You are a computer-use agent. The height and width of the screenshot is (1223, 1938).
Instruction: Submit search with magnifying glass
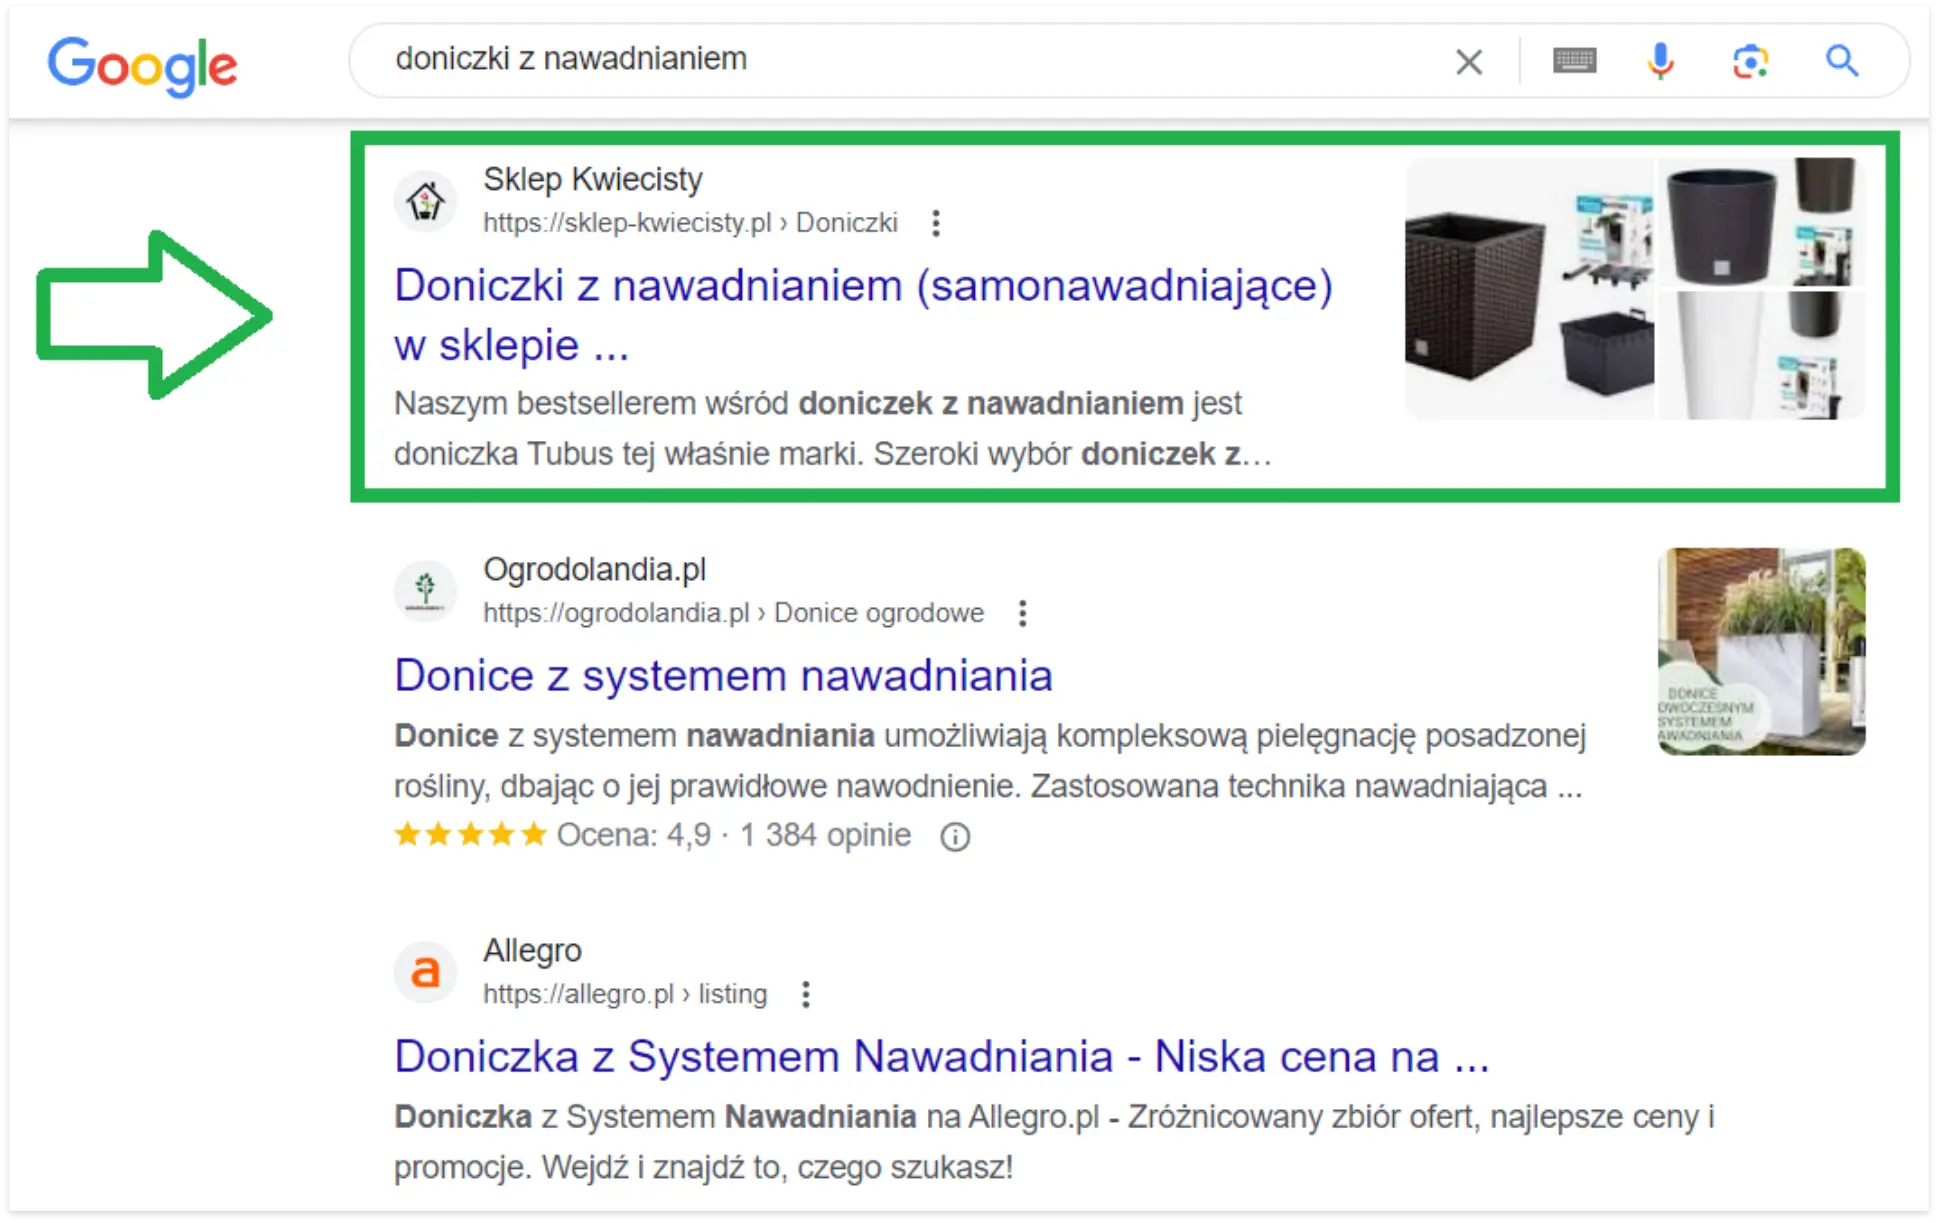click(1842, 61)
